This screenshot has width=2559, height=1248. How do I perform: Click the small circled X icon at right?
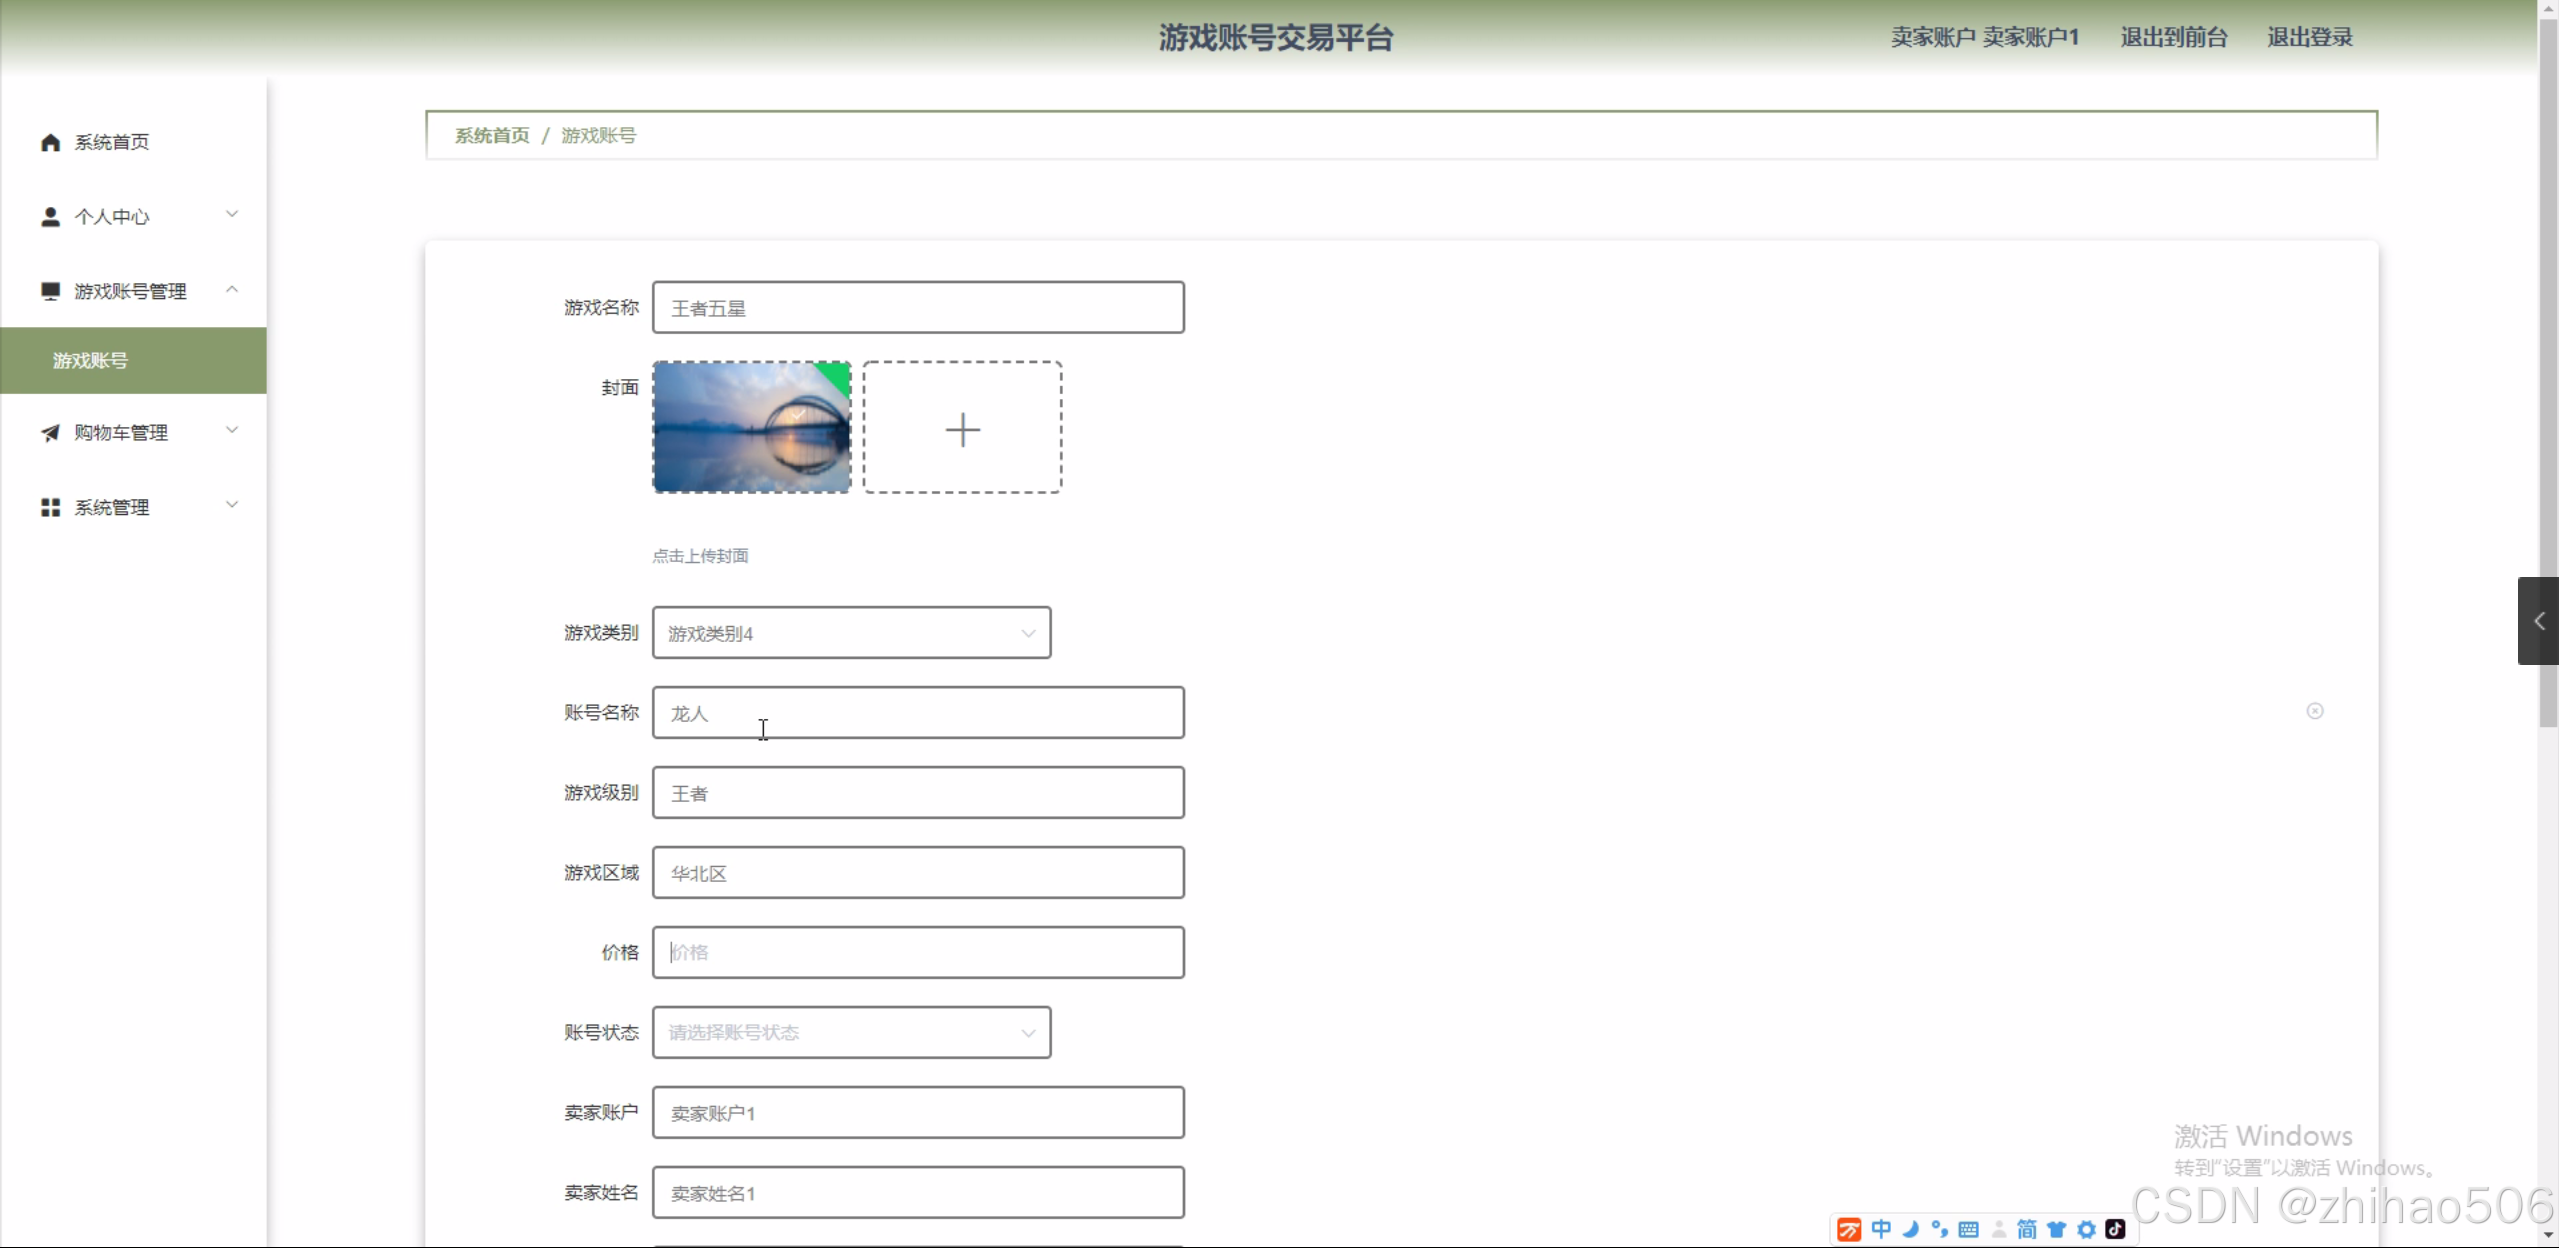[2314, 711]
